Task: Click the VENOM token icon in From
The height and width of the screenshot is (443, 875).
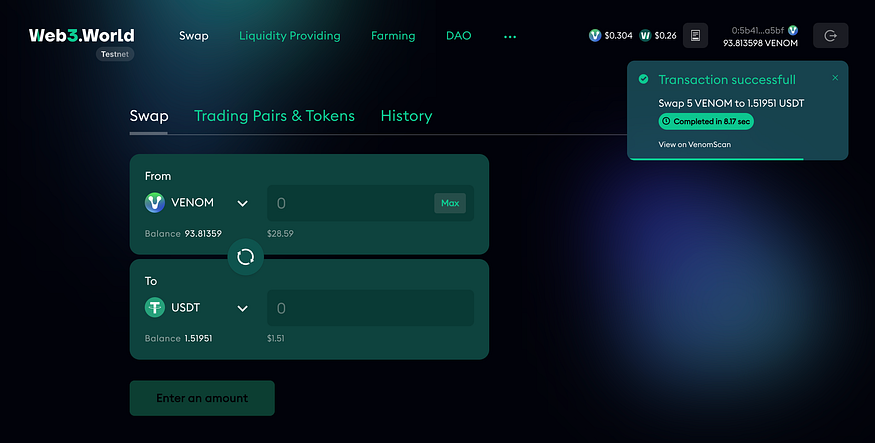Action: (x=155, y=203)
